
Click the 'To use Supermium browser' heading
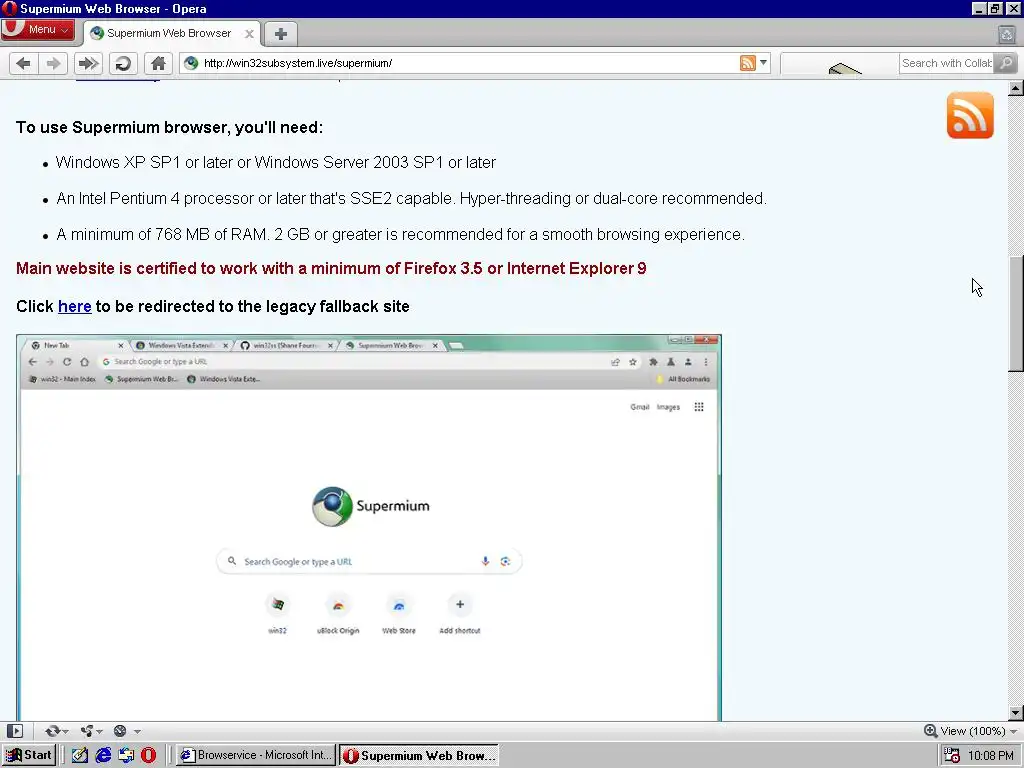tap(169, 127)
